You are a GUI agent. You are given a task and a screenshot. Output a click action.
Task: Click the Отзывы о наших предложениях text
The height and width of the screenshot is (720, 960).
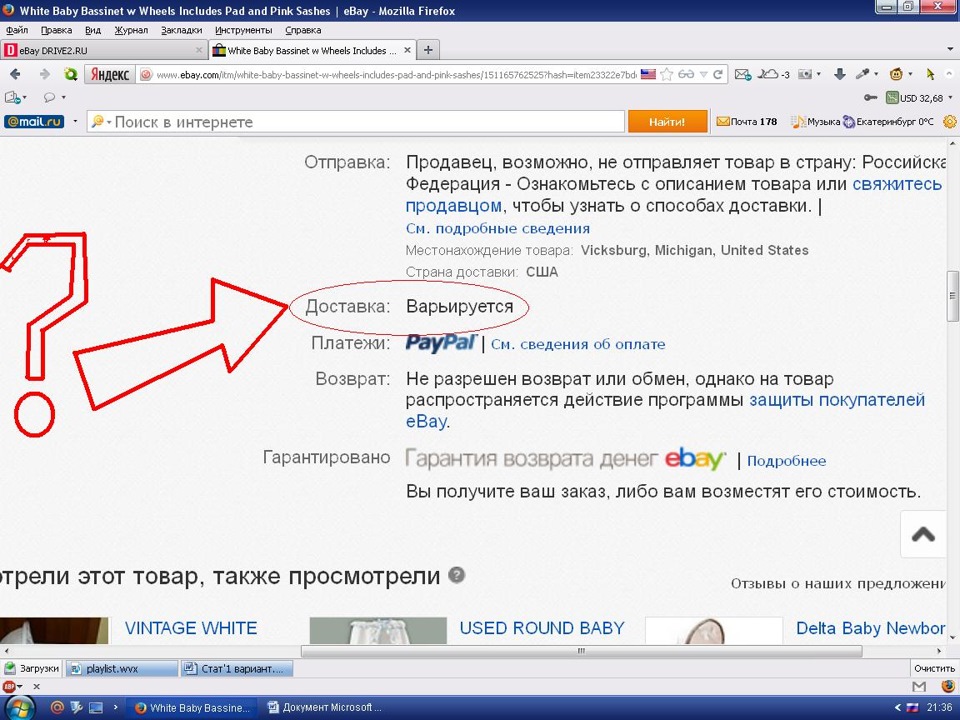click(x=838, y=583)
